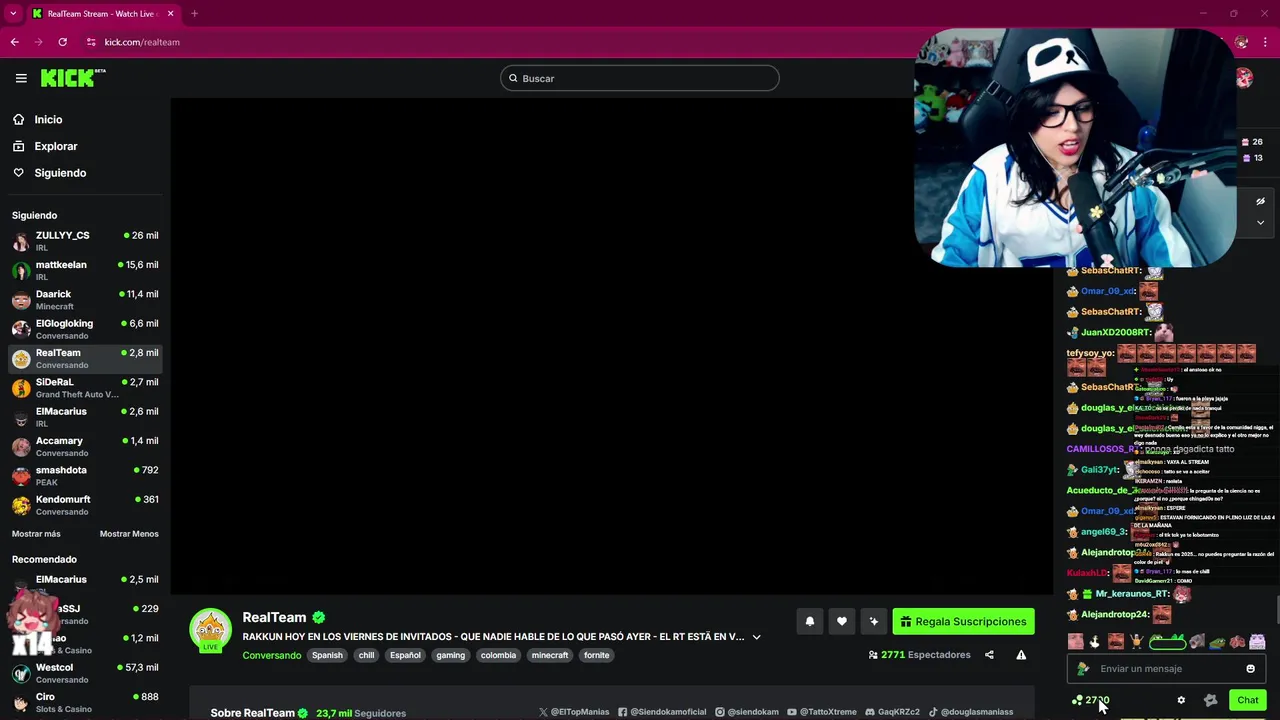
Task: Open @siendokam Instagram link
Action: tap(746, 712)
